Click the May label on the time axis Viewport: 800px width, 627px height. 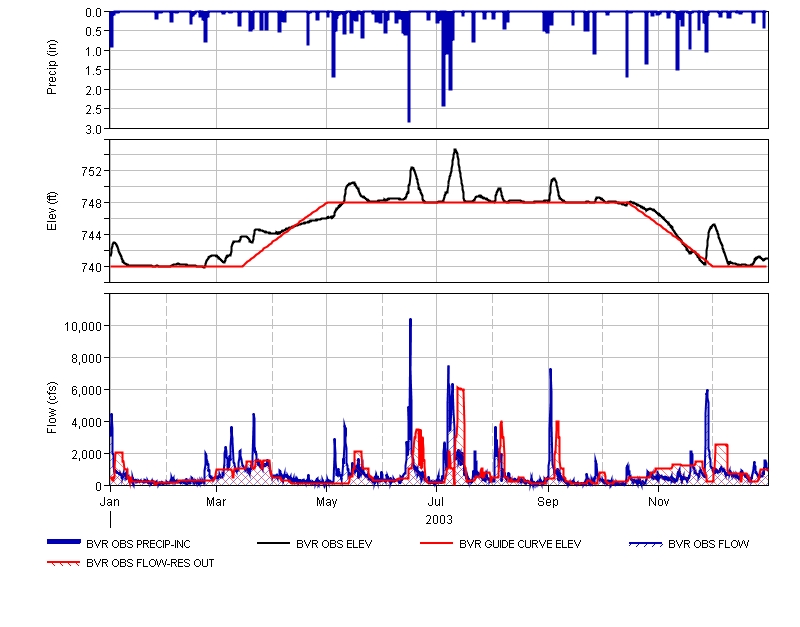click(326, 499)
